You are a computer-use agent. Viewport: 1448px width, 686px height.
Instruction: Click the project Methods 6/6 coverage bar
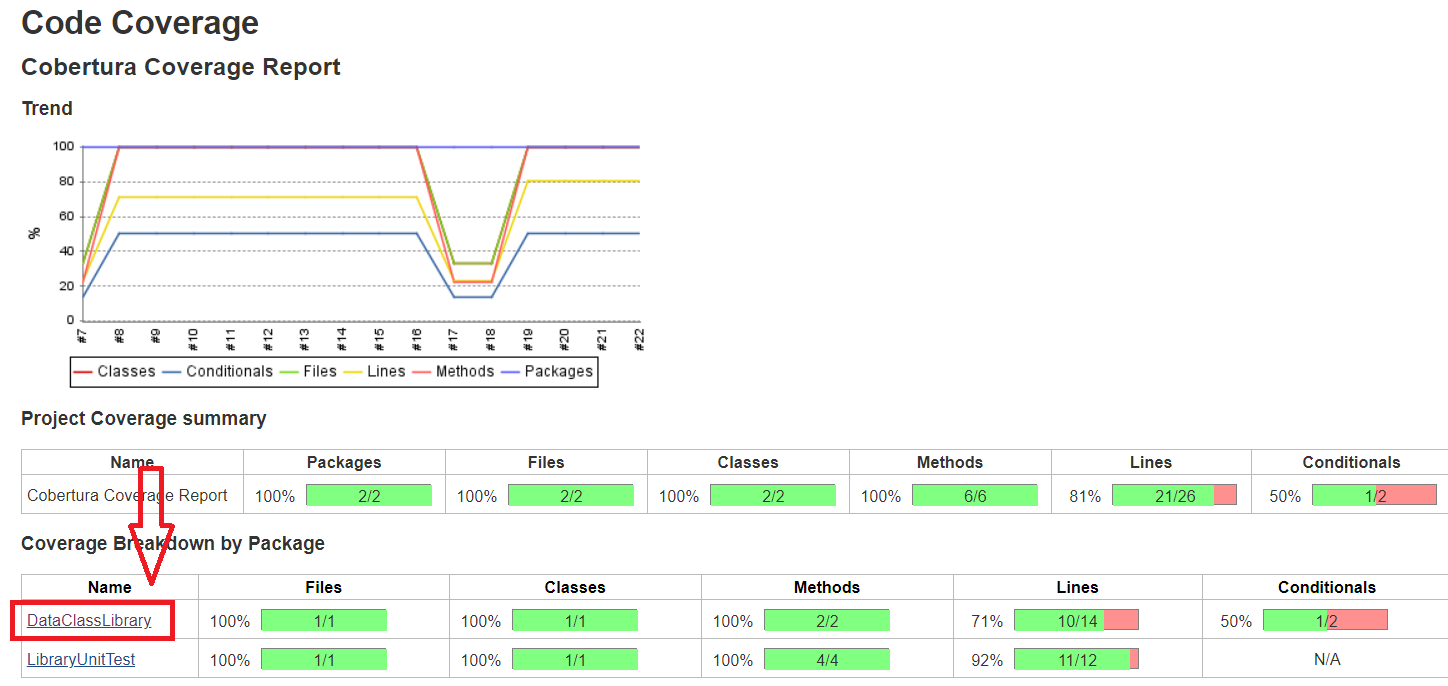(x=974, y=495)
